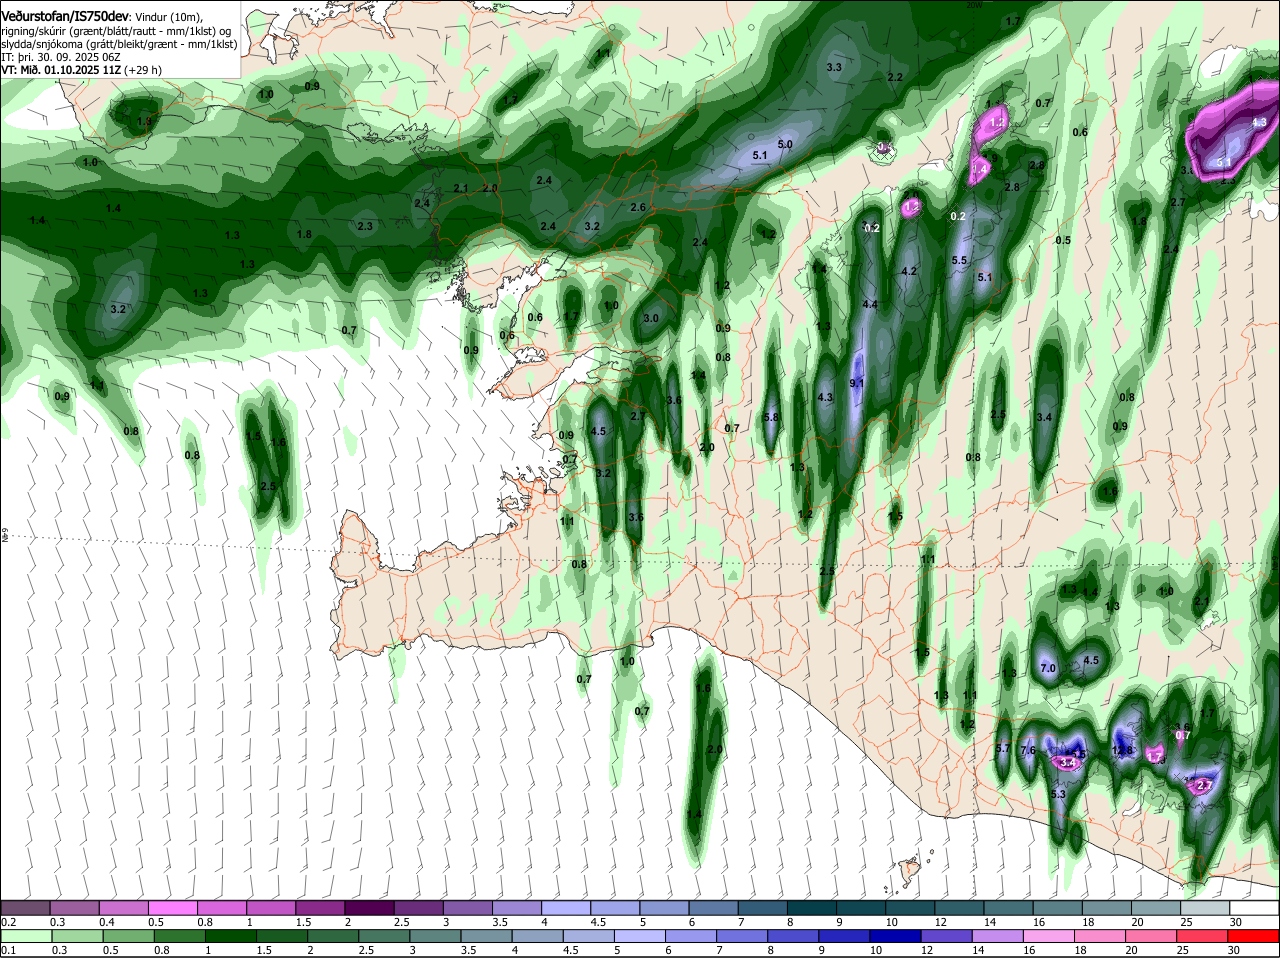Click the 0.1 label in the rain legend
Screen dimensions: 1280x958
click(8, 950)
